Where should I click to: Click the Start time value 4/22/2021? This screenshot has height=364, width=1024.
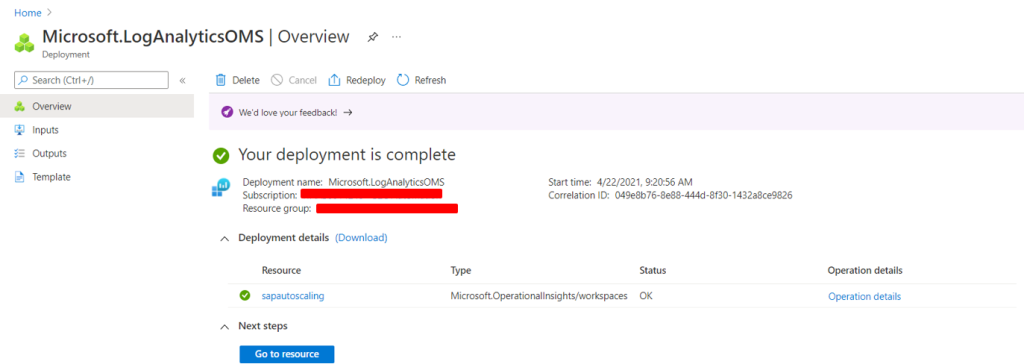click(x=645, y=181)
